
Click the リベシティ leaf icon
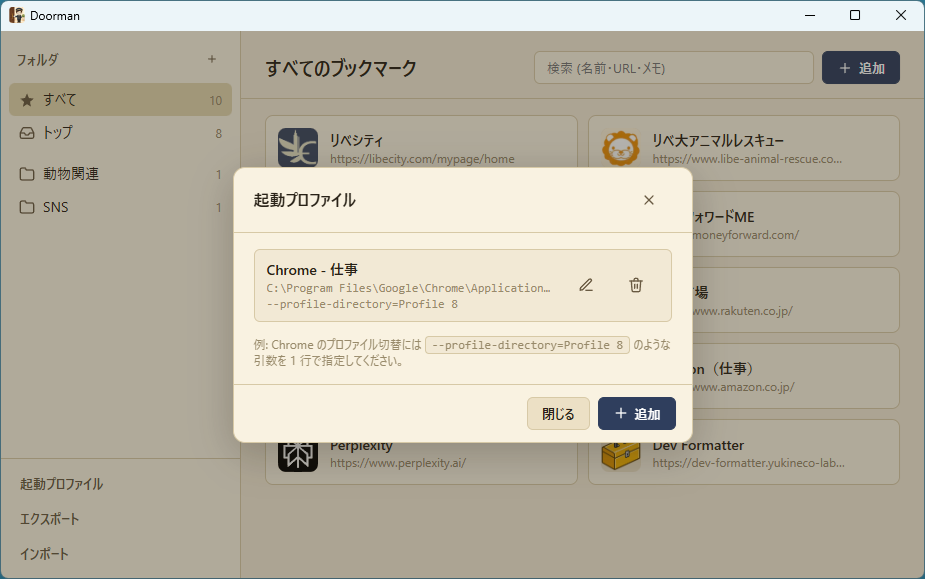pos(297,147)
